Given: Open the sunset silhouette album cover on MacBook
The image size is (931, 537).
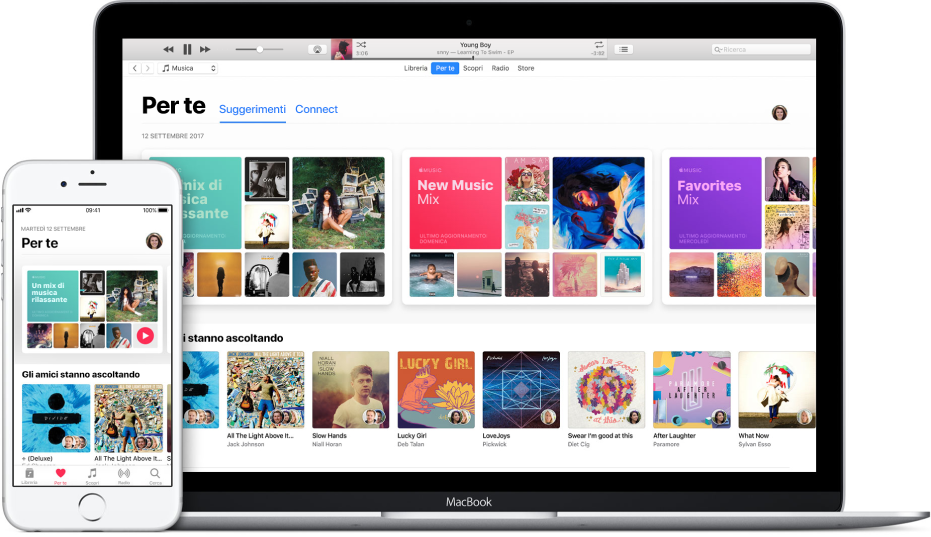Looking at the screenshot, I should [219, 274].
